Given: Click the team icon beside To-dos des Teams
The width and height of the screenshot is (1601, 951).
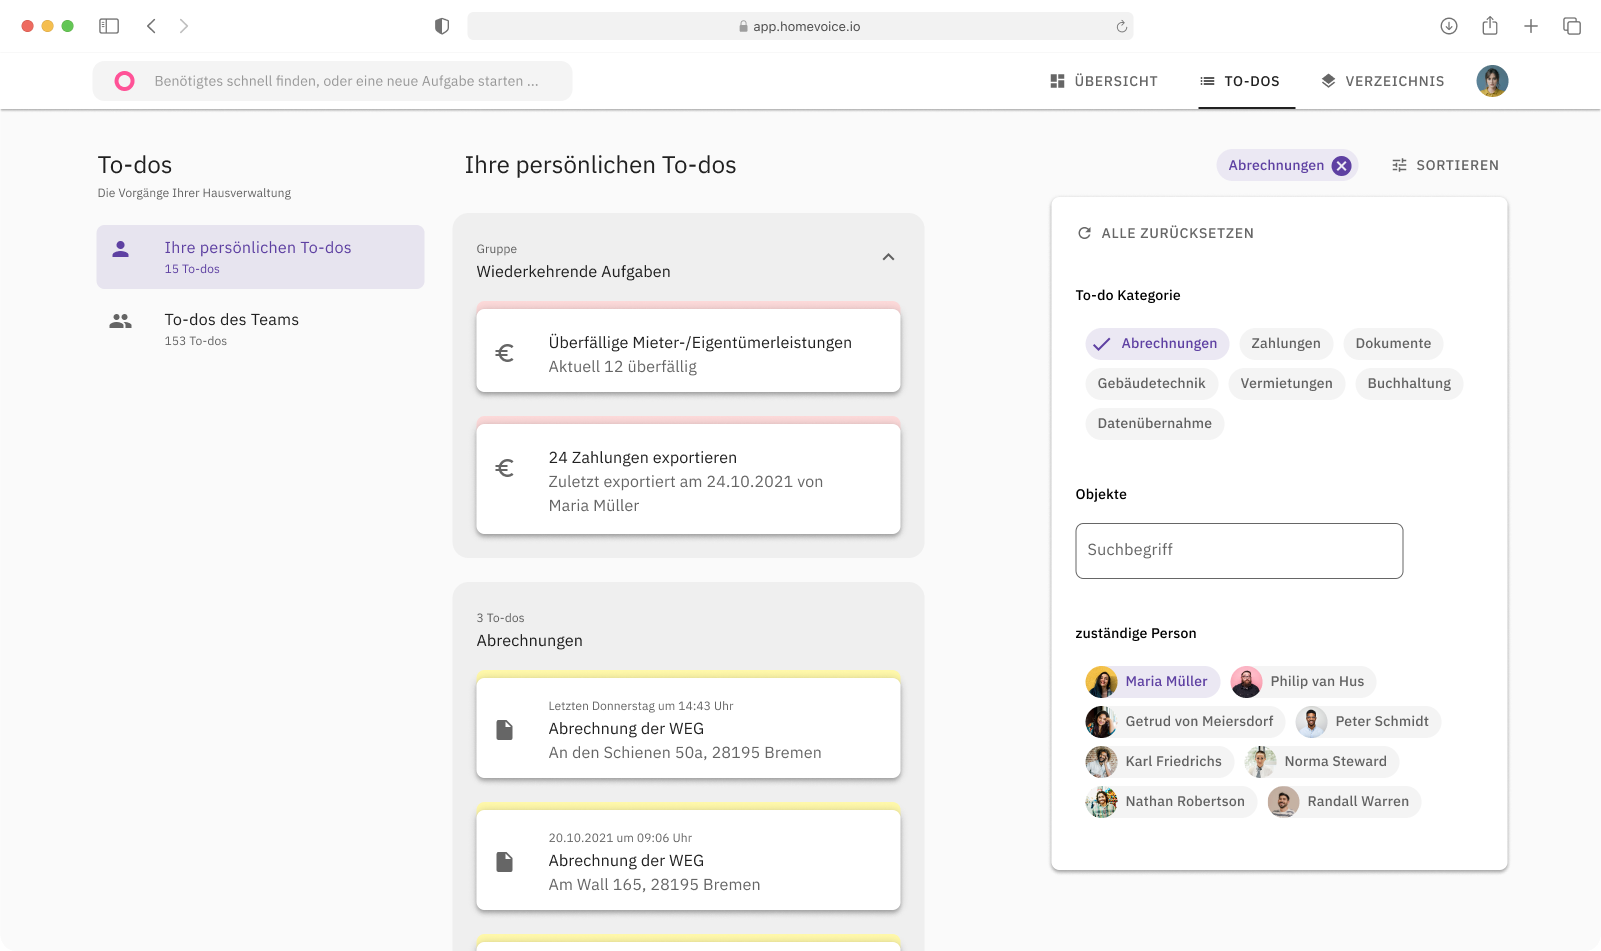Looking at the screenshot, I should 120,321.
